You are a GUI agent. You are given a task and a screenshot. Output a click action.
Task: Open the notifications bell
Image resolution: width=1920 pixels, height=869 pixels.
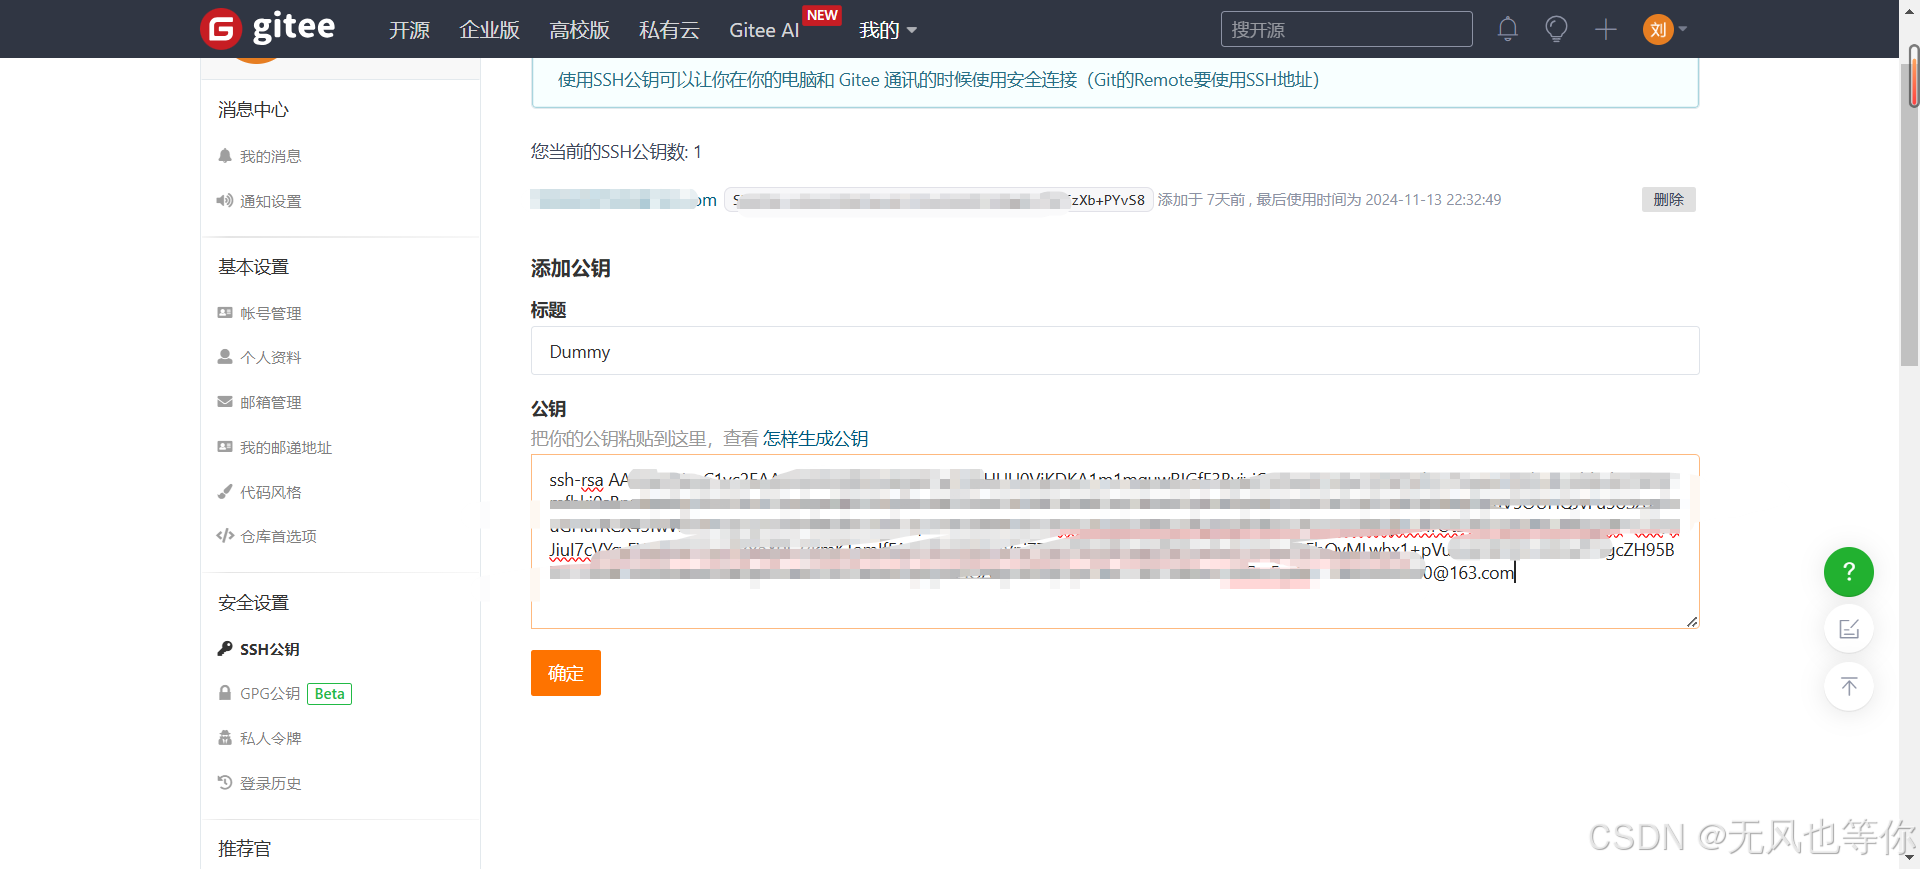coord(1508,29)
